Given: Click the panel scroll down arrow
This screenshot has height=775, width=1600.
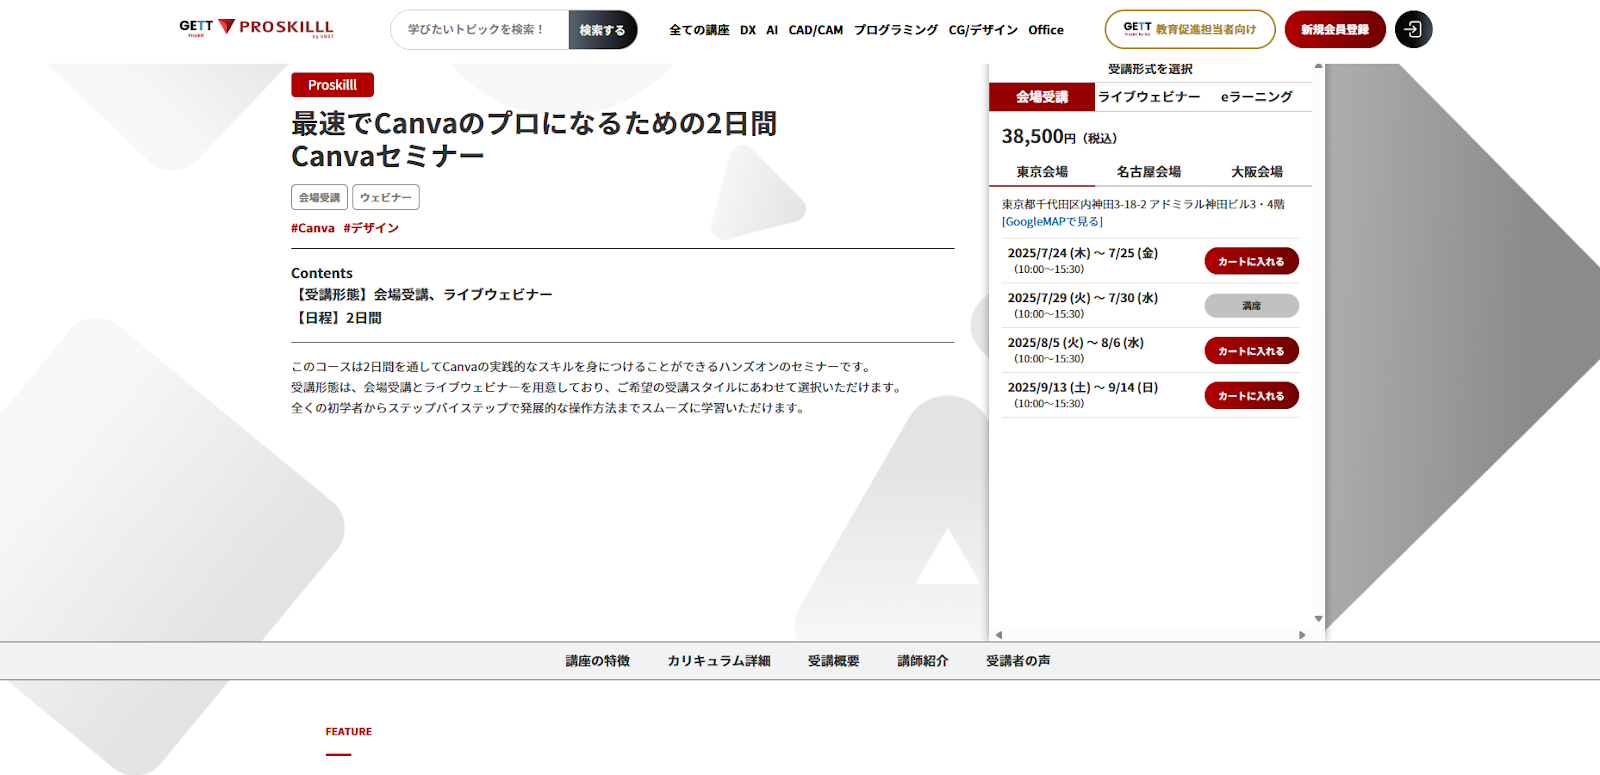Looking at the screenshot, I should point(1318,619).
